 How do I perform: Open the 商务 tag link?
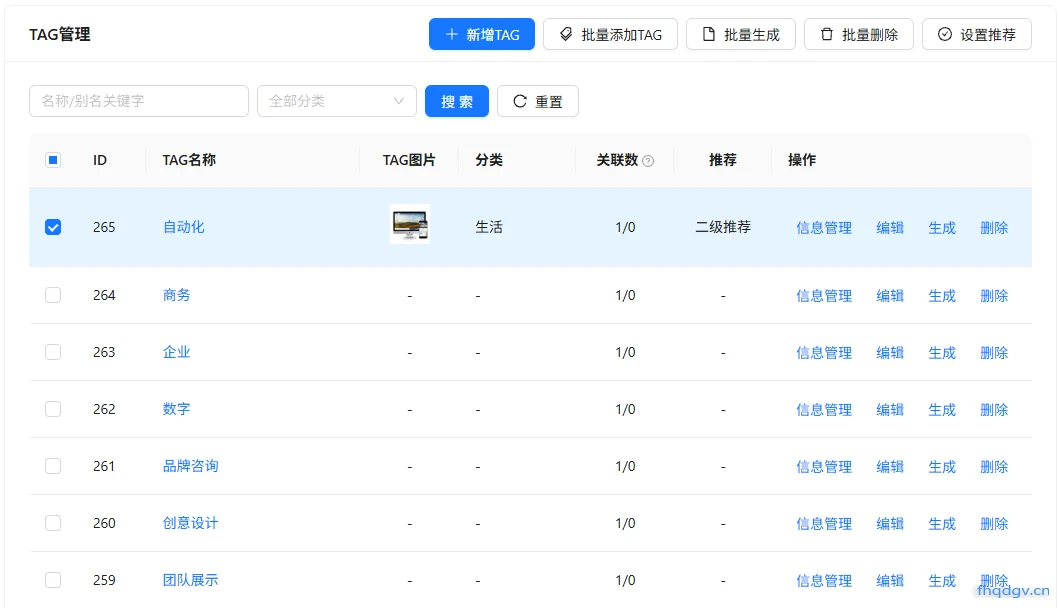(177, 295)
